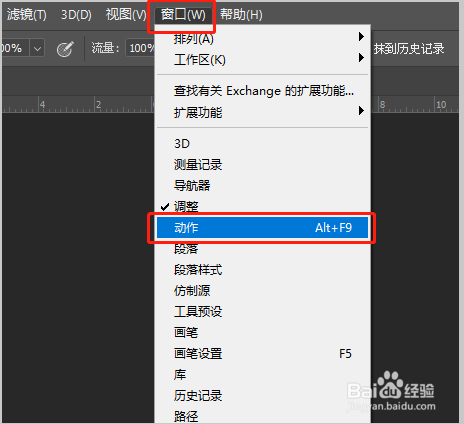Expand the 扩展功能 submenu
Viewport: 464px width, 424px height.
tap(263, 112)
